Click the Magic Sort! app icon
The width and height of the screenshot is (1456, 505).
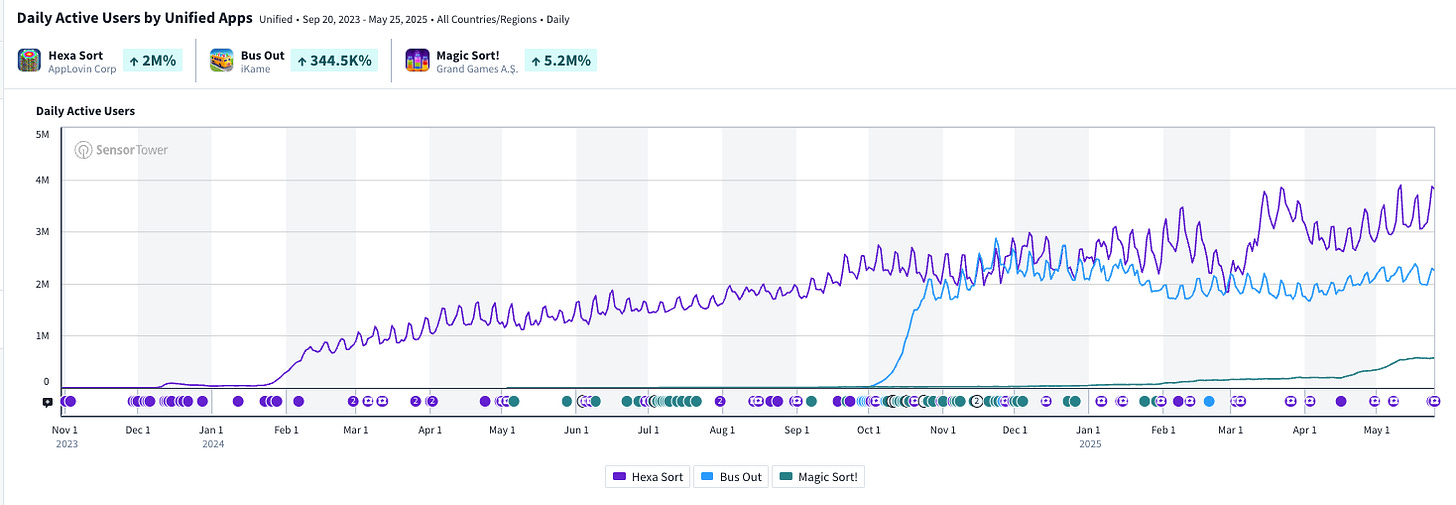417,60
